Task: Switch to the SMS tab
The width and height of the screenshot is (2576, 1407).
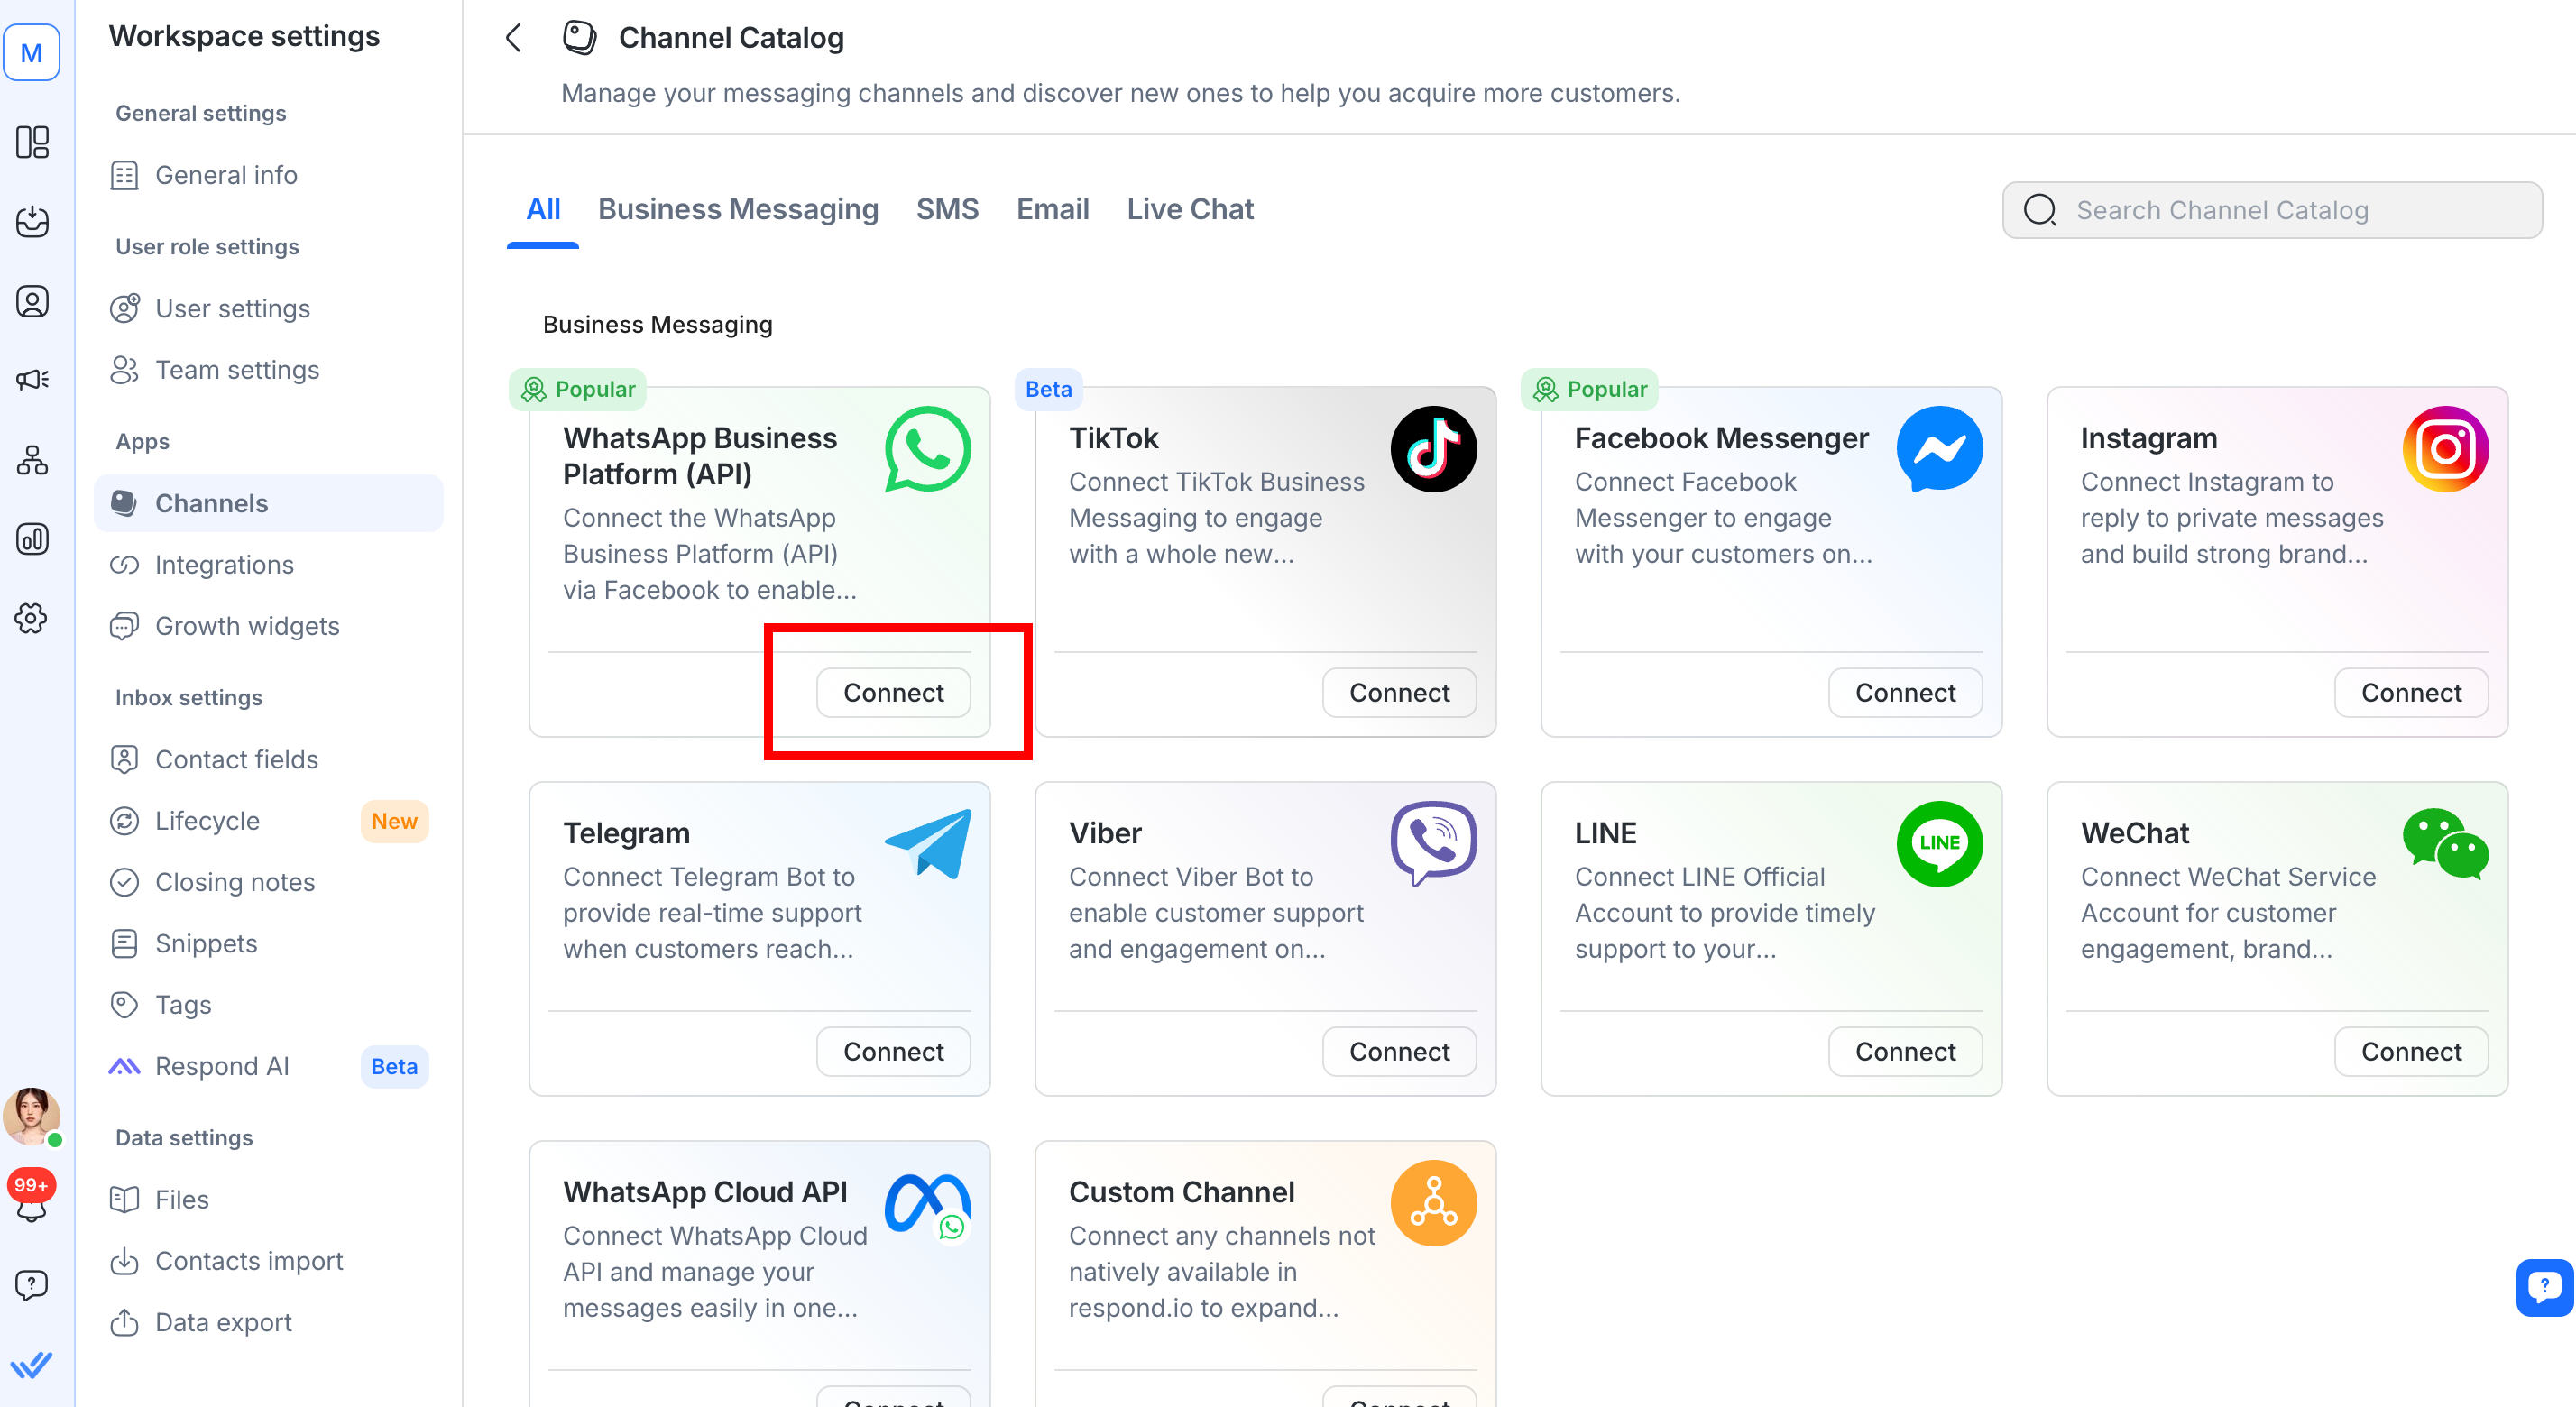Action: tap(947, 209)
